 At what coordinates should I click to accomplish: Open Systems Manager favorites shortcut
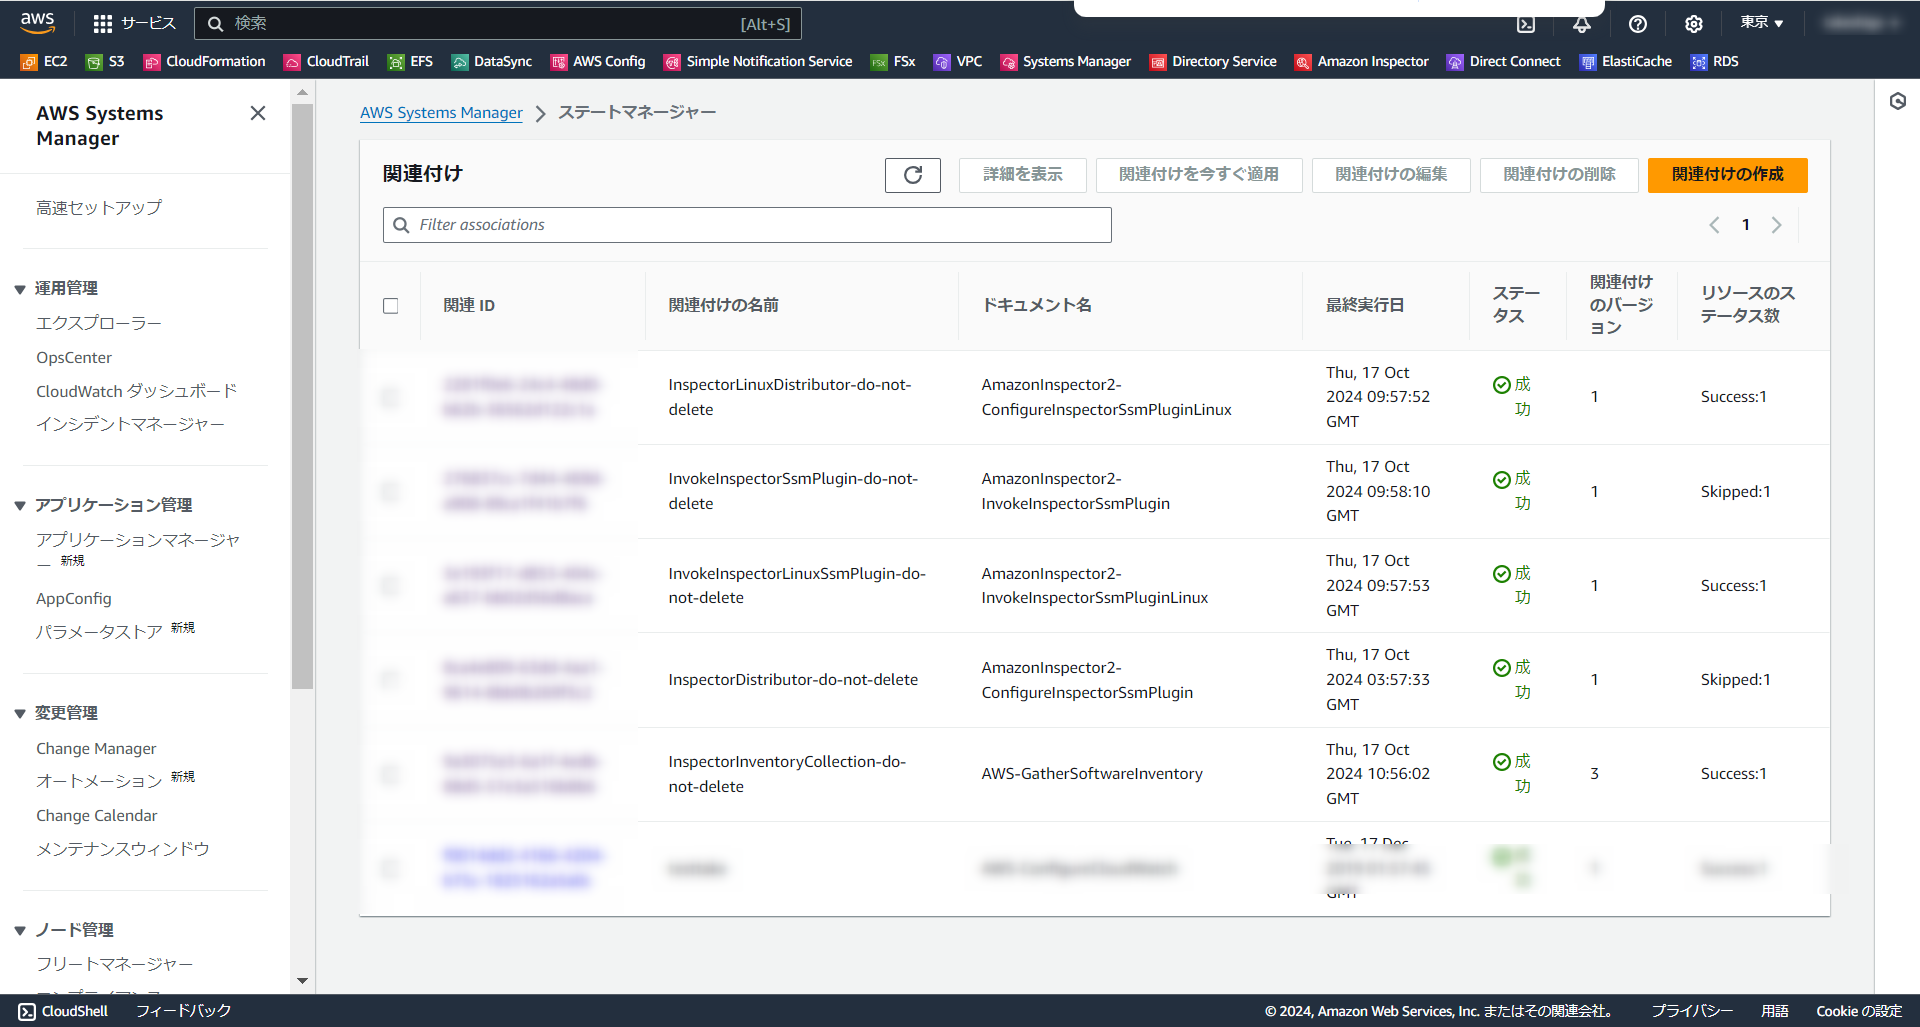(x=1066, y=62)
